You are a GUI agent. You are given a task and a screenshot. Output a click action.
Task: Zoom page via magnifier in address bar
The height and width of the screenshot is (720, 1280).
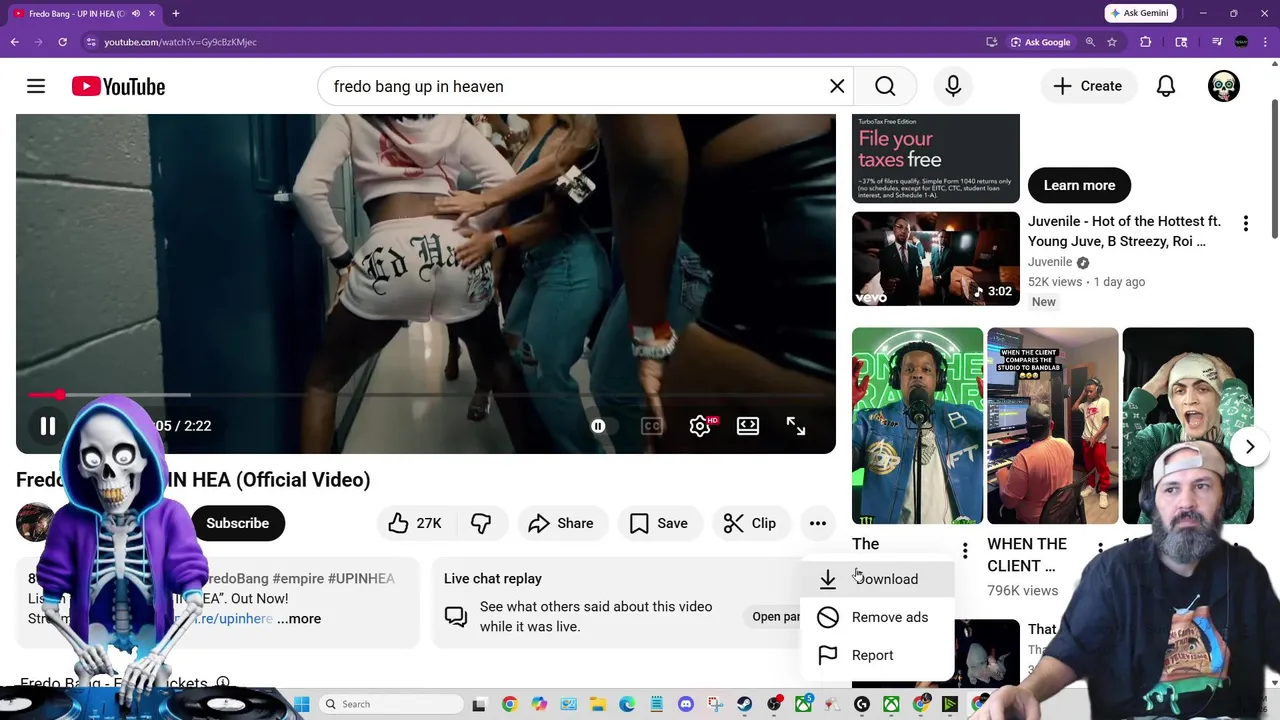point(1090,42)
